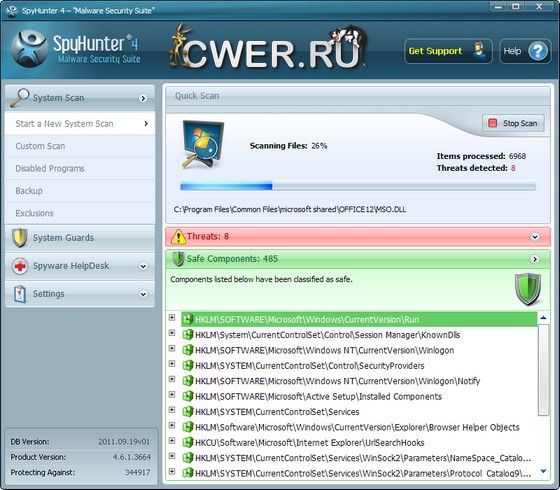Click the DB Version value 2011.09.19v01

pos(124,442)
